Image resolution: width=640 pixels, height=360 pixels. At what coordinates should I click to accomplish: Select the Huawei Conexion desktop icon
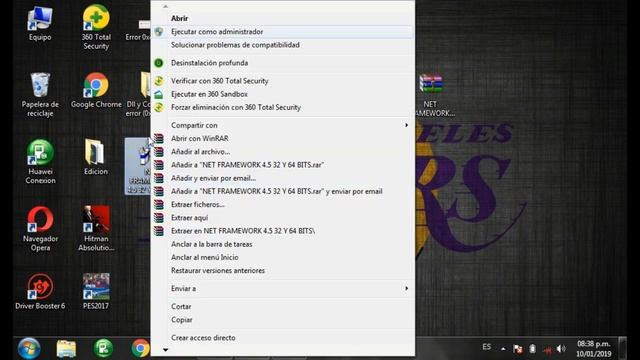pos(40,162)
